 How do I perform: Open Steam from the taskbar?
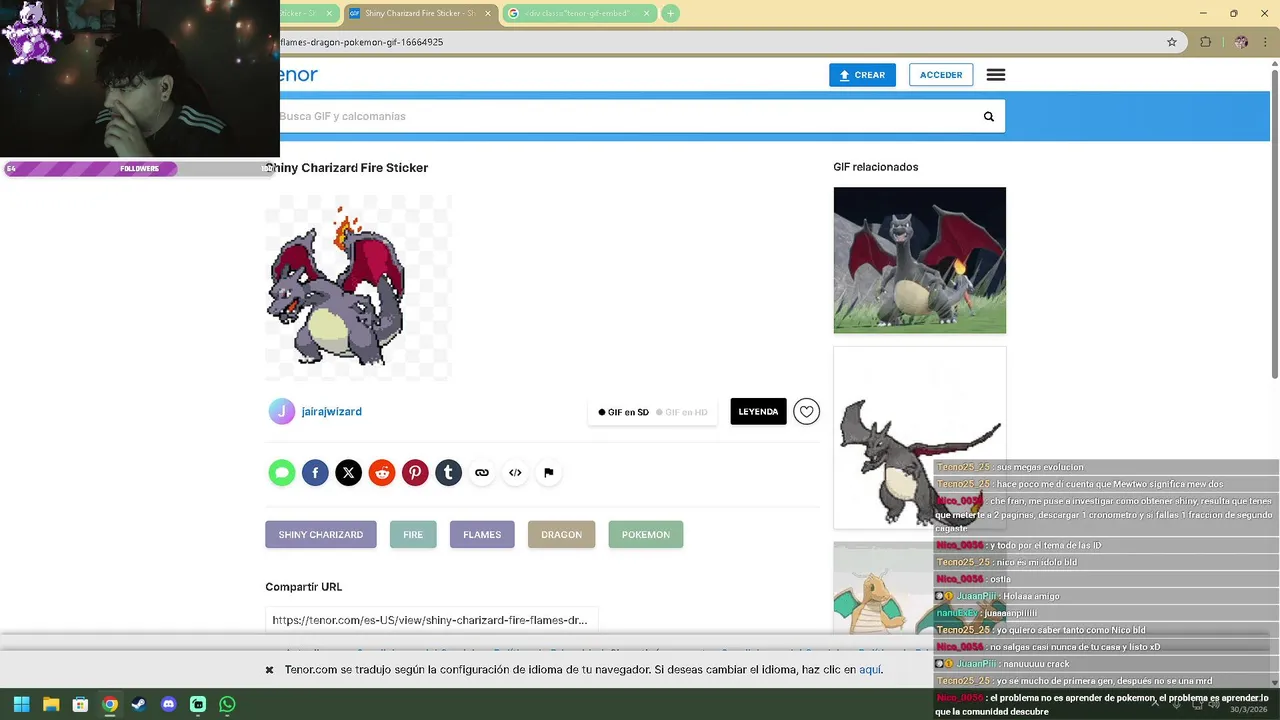tap(139, 704)
